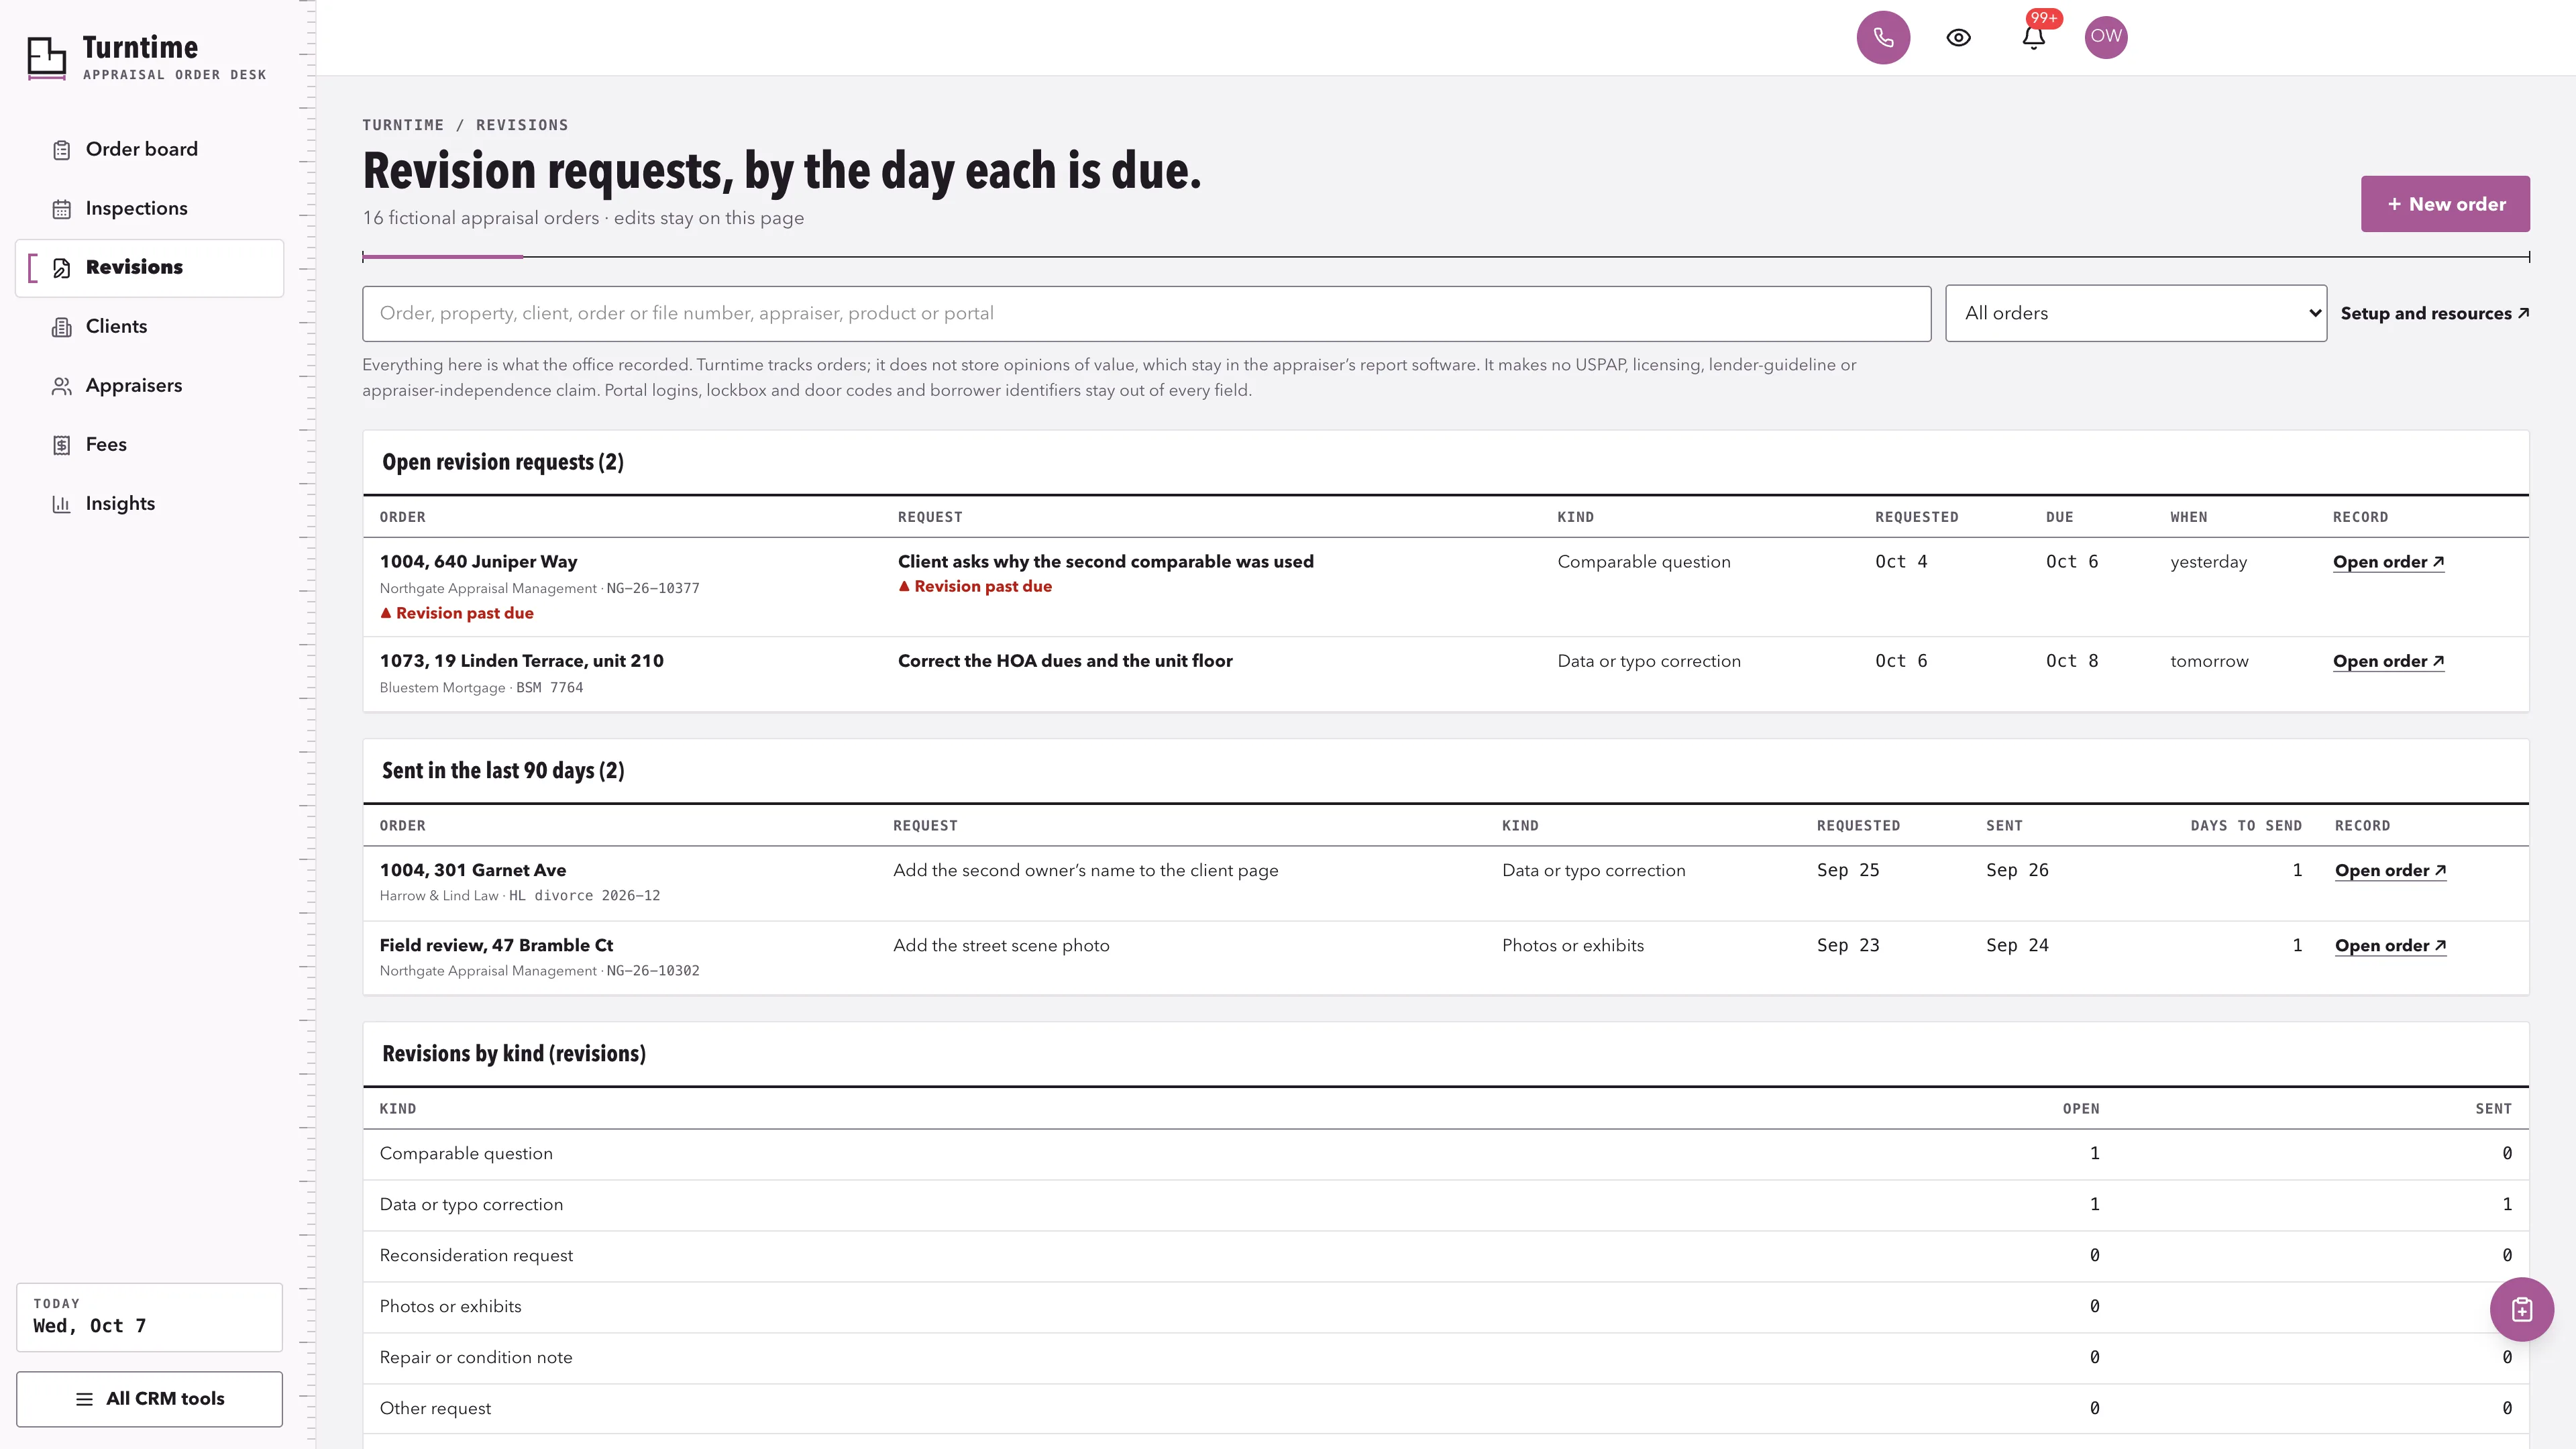Open the Clients sidebar item
Screen dimensions: 2576x1449
[150, 326]
